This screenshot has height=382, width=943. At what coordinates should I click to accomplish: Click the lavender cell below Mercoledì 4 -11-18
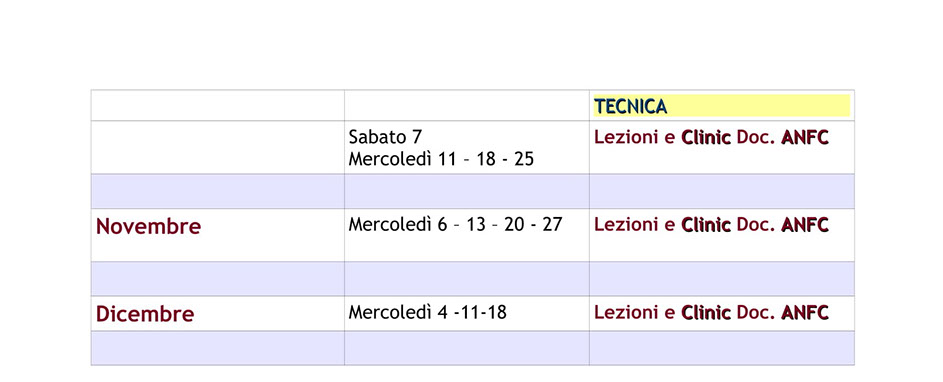(467, 348)
